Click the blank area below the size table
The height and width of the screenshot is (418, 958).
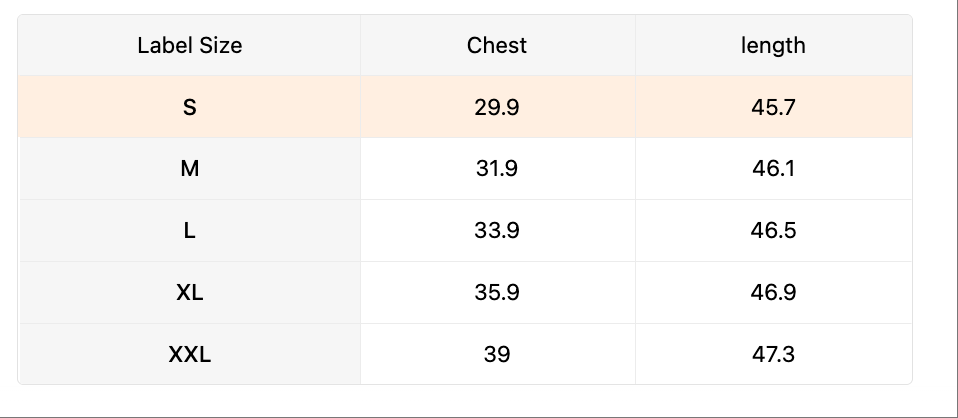478,400
